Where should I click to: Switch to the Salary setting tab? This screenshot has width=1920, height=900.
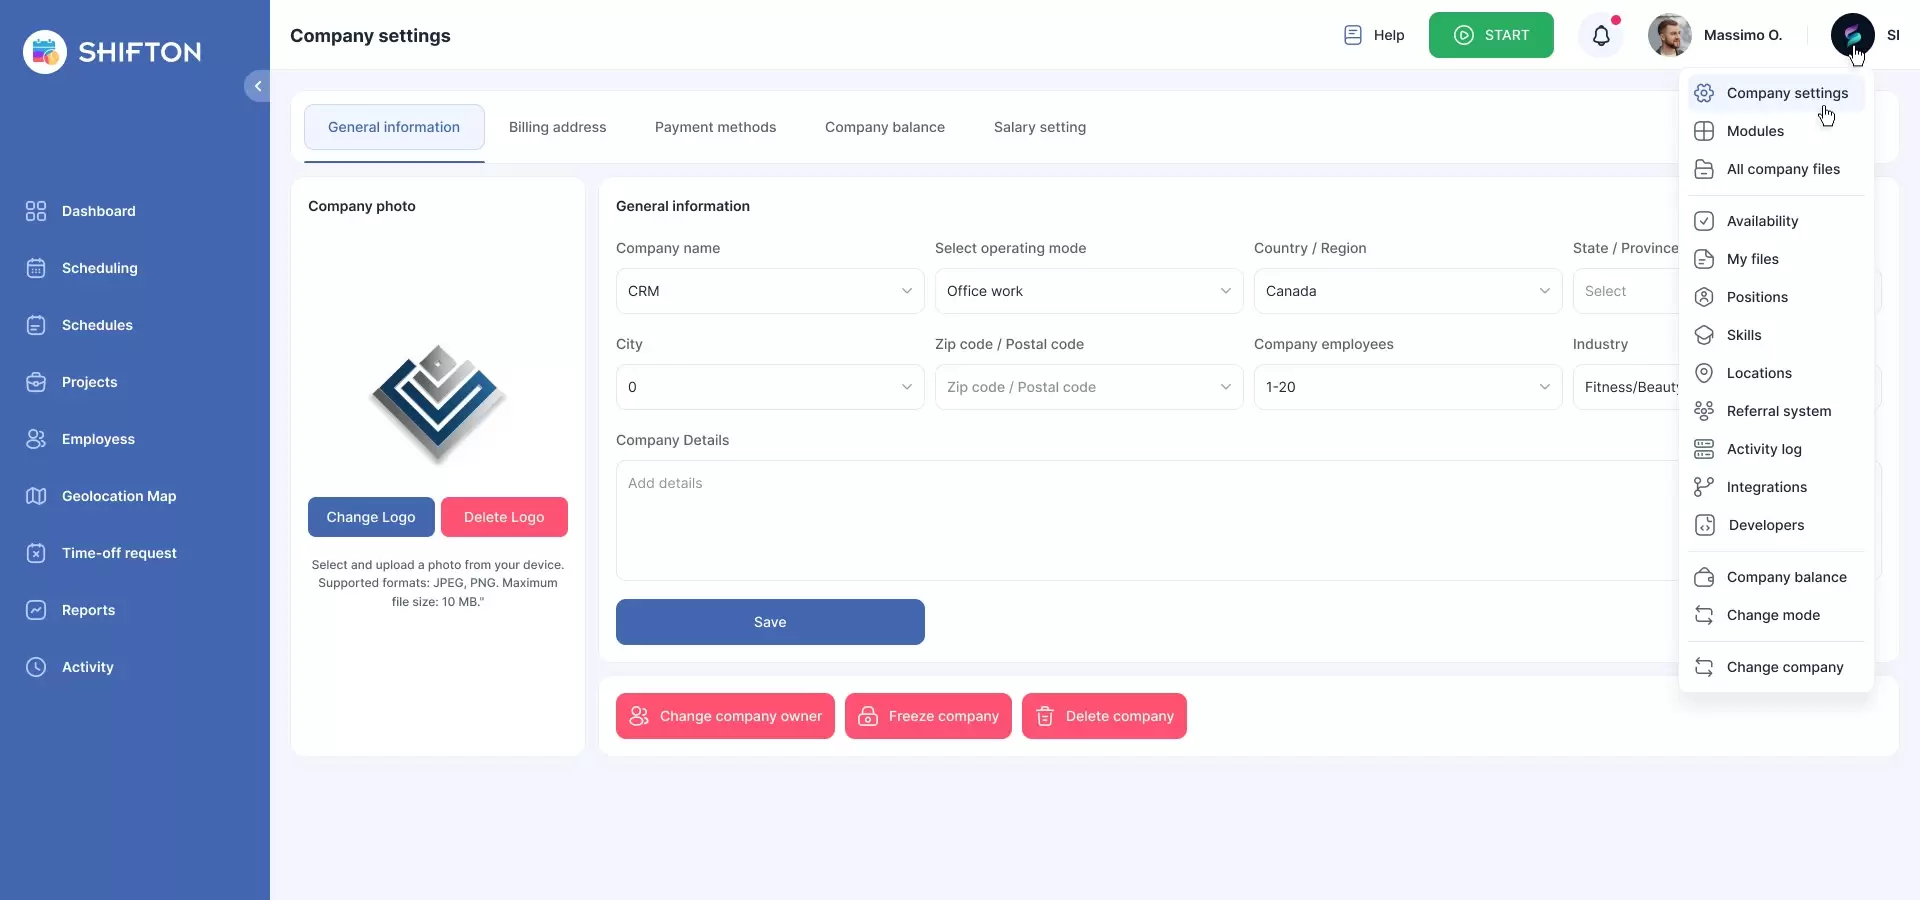click(1039, 127)
